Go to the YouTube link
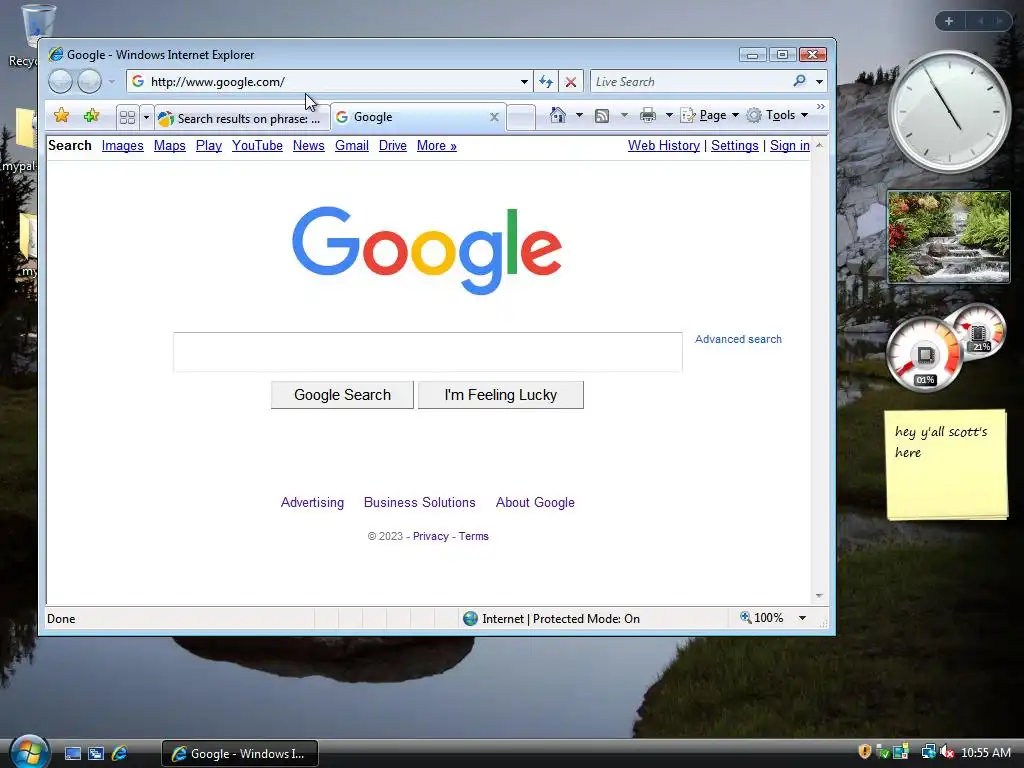The image size is (1024, 768). click(257, 146)
